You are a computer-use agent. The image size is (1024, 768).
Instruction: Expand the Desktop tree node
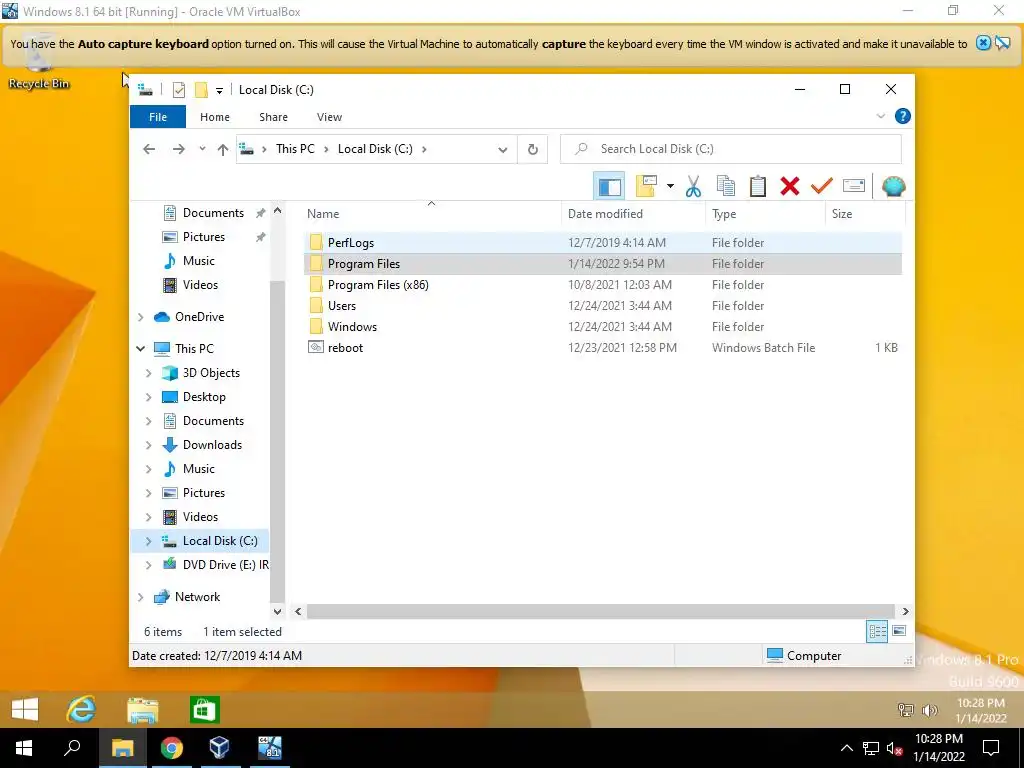click(148, 397)
